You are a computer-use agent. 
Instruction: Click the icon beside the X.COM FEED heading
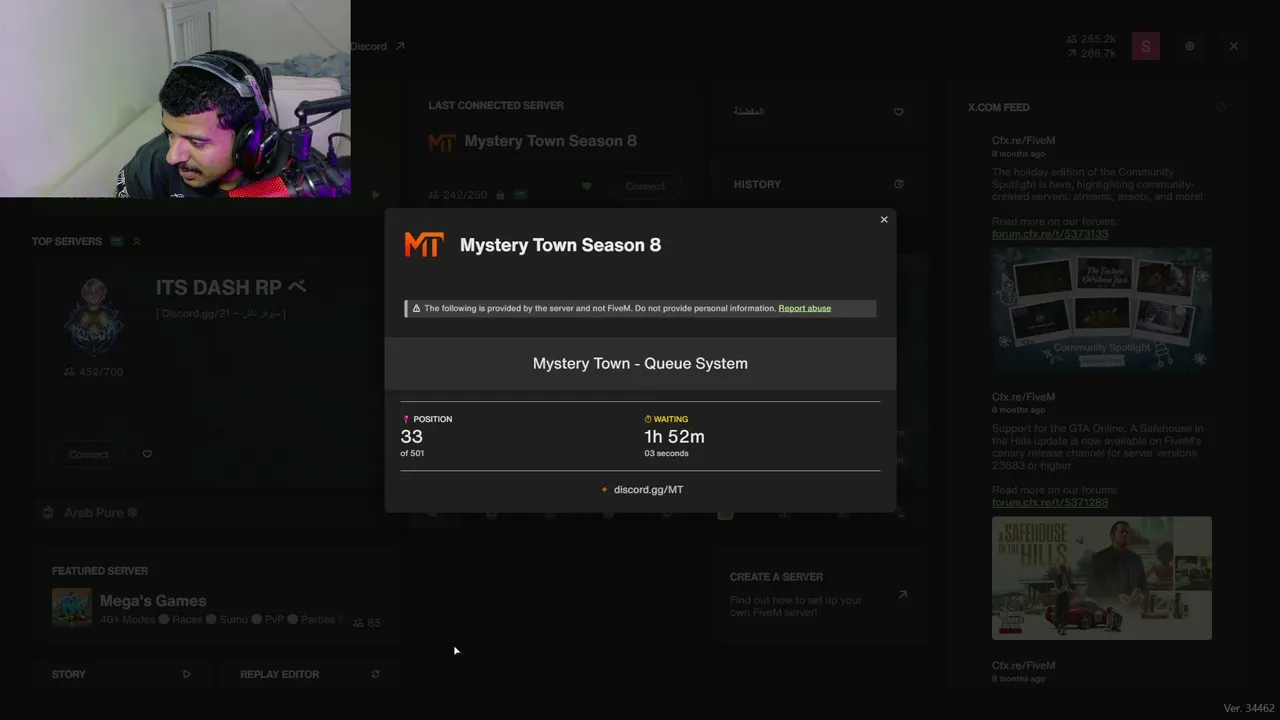click(1221, 107)
